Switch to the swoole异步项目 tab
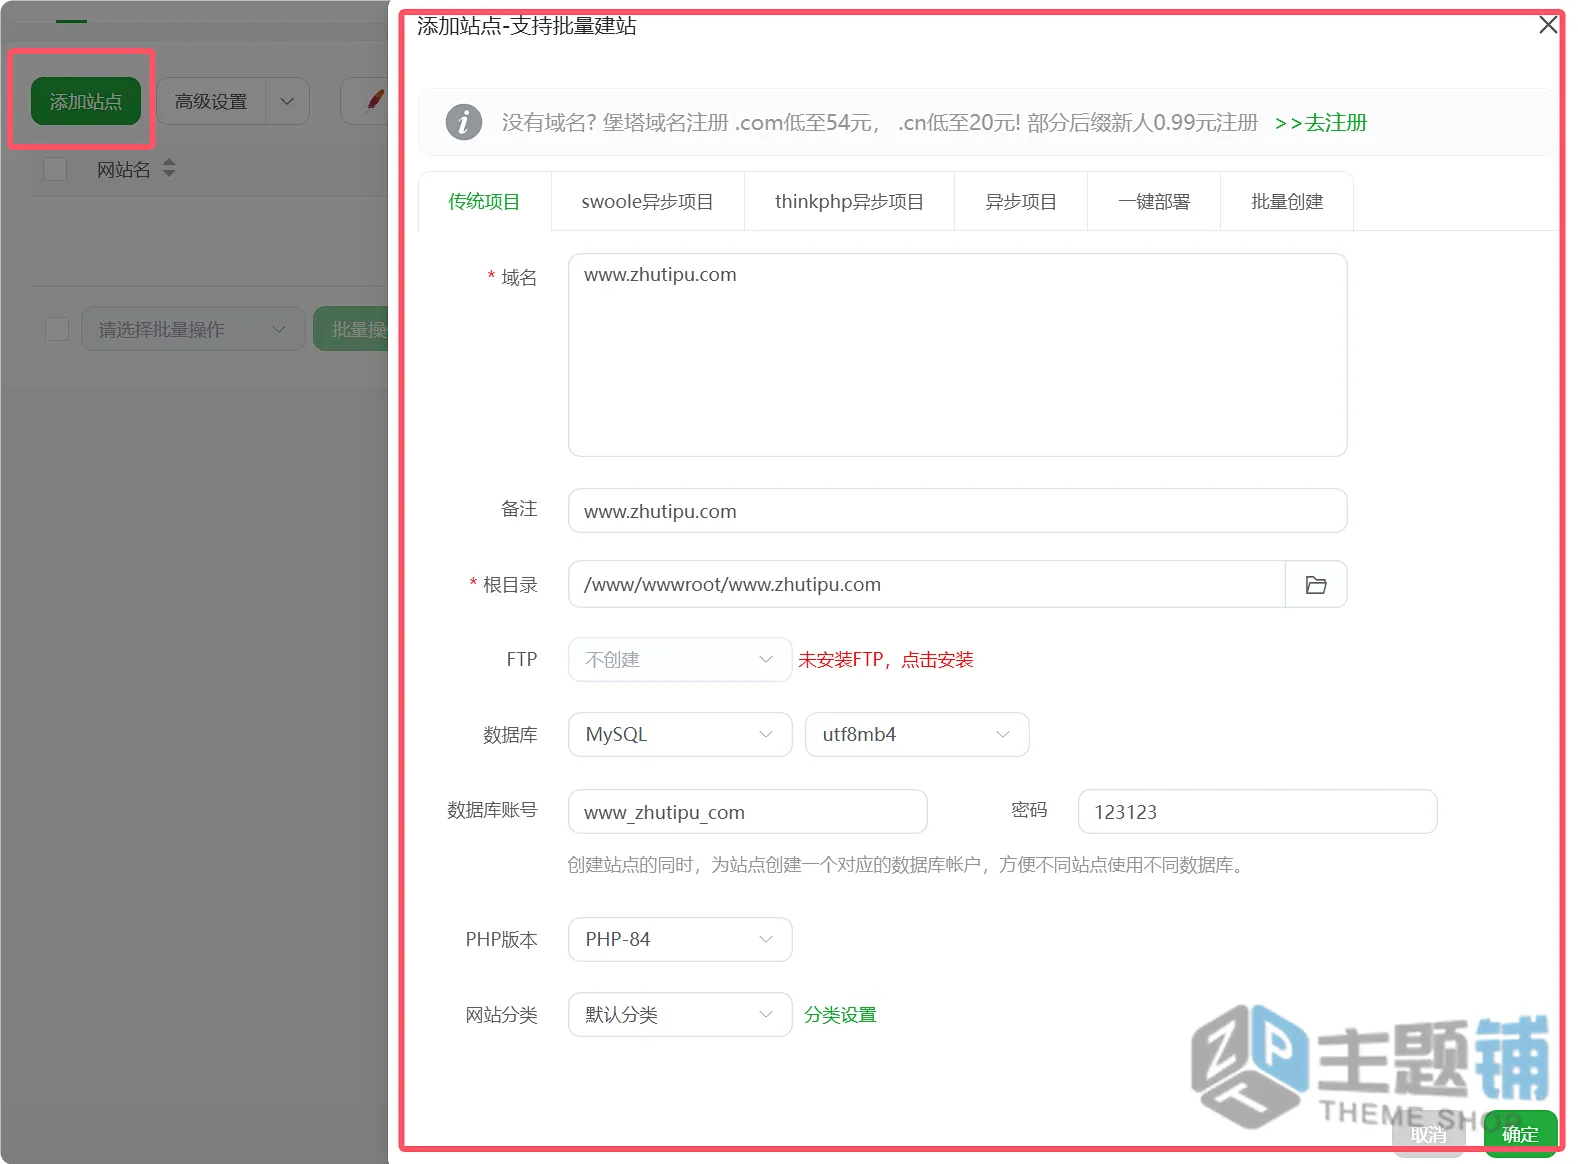The width and height of the screenshot is (1578, 1164). [x=647, y=202]
